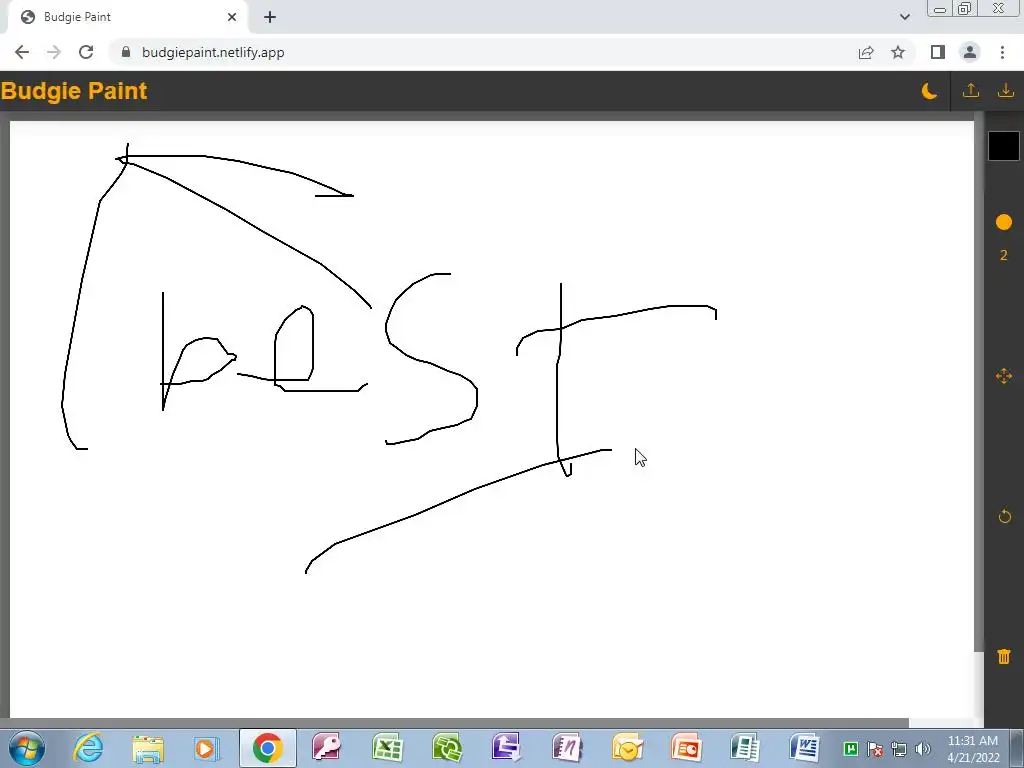Launch OneNote from the taskbar
The height and width of the screenshot is (768, 1024).
[x=566, y=748]
